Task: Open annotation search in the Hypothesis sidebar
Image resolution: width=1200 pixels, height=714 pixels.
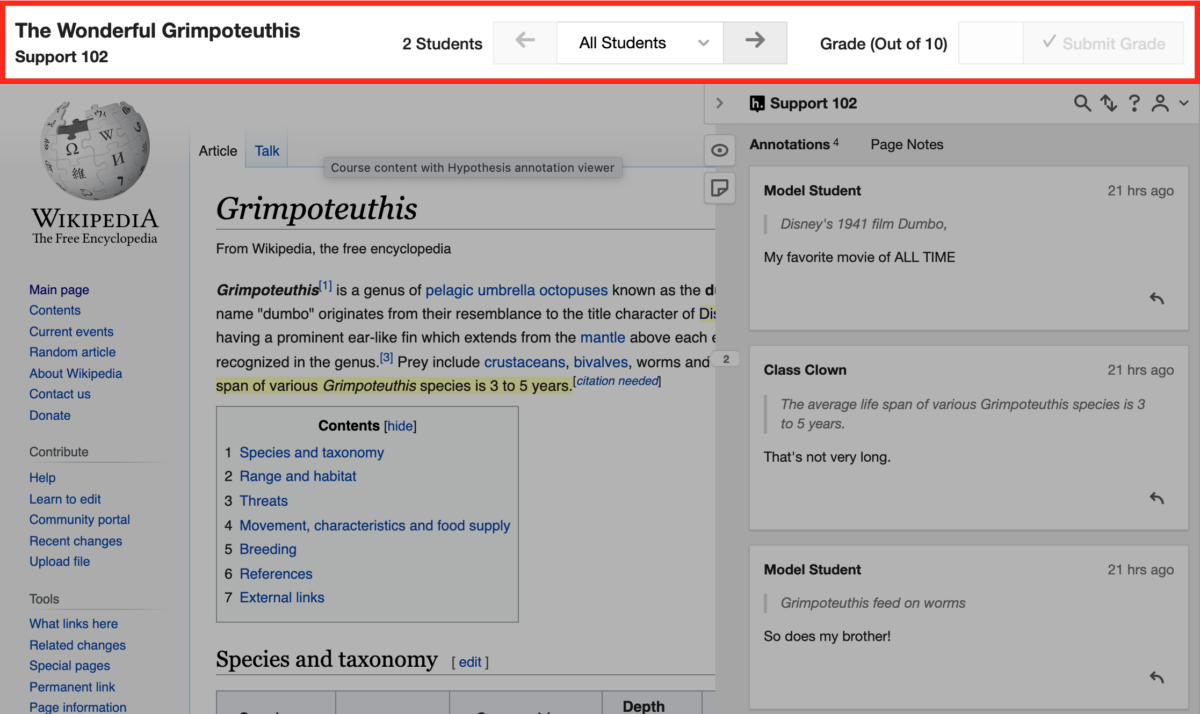Action: click(x=1081, y=103)
